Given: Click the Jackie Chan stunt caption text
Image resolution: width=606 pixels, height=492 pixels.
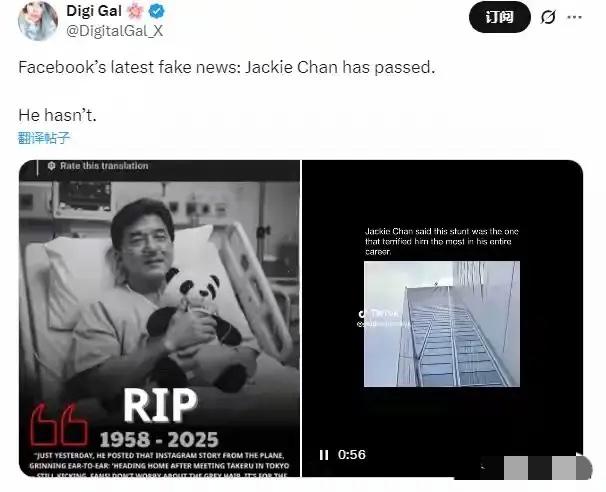Looking at the screenshot, I should [x=442, y=242].
